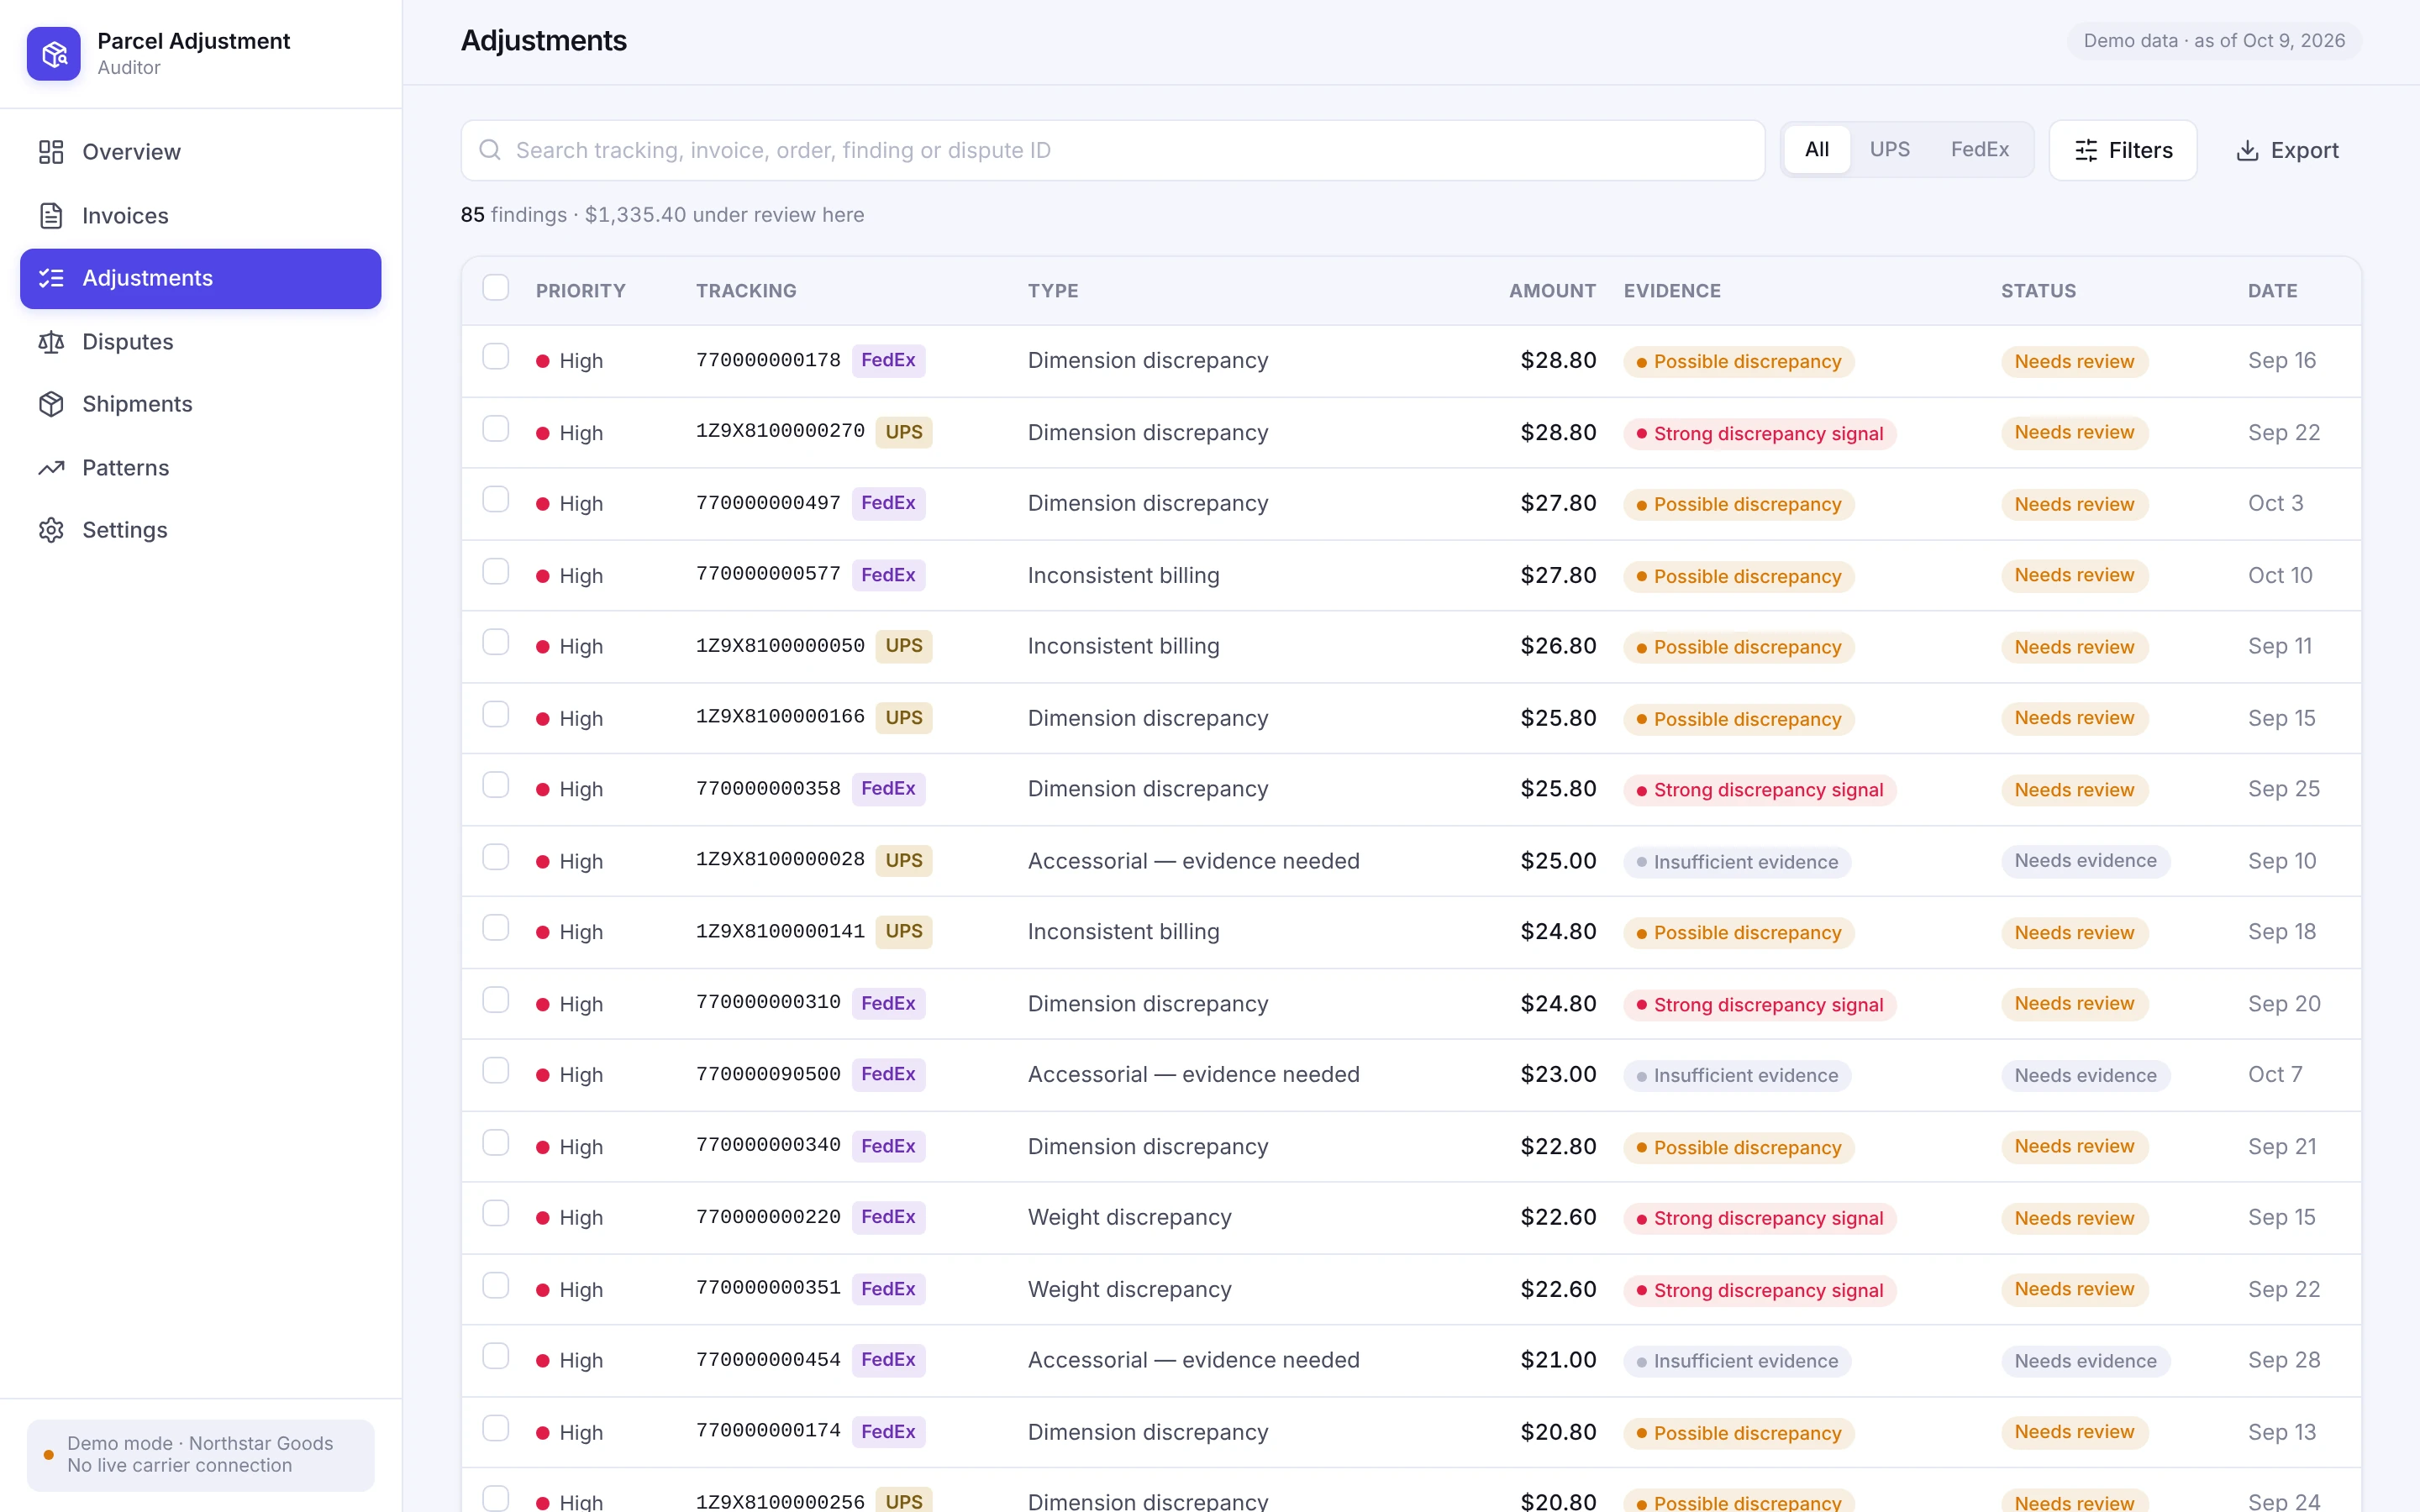Image resolution: width=2420 pixels, height=1512 pixels.
Task: Export the findings list
Action: click(2287, 150)
